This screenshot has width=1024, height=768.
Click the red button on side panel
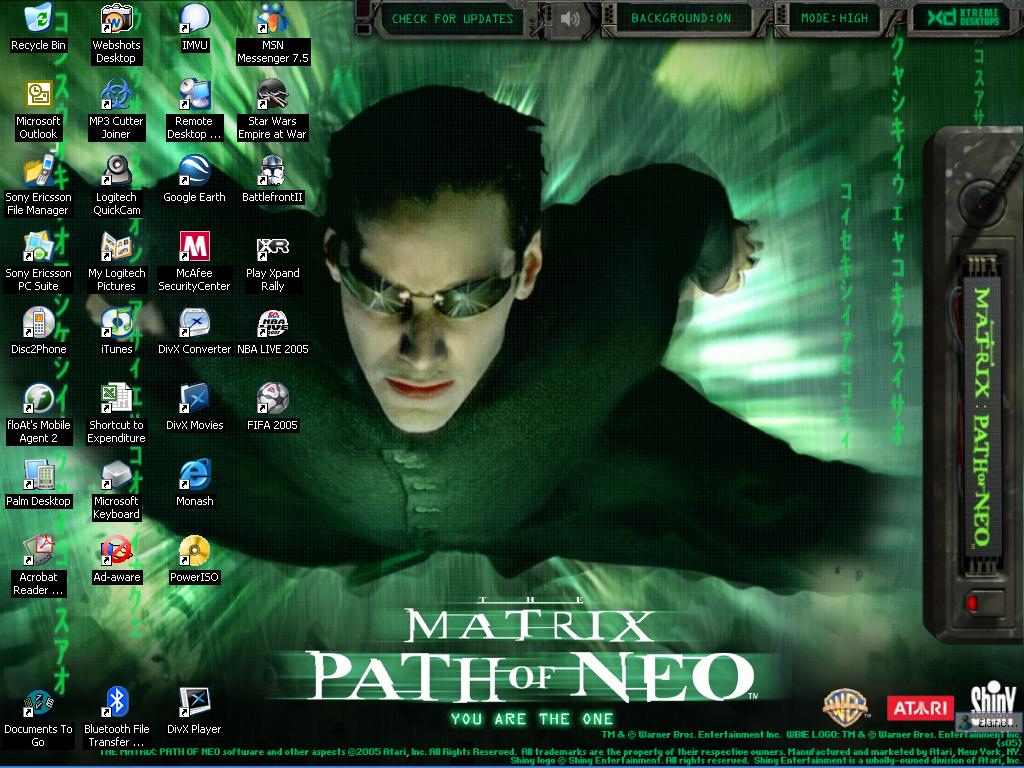click(x=972, y=602)
